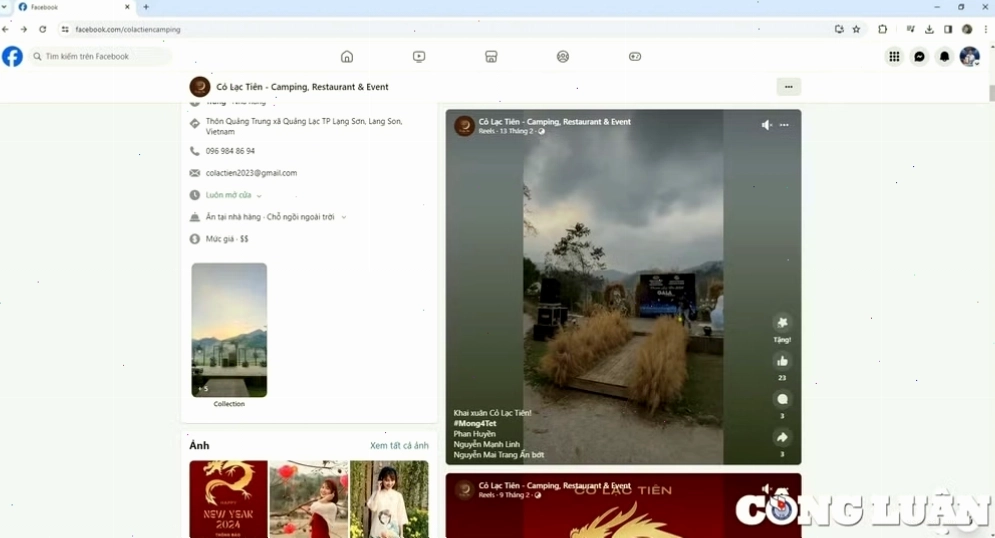Open the page options three-dot button
Screen dimensions: 995x538
789,87
